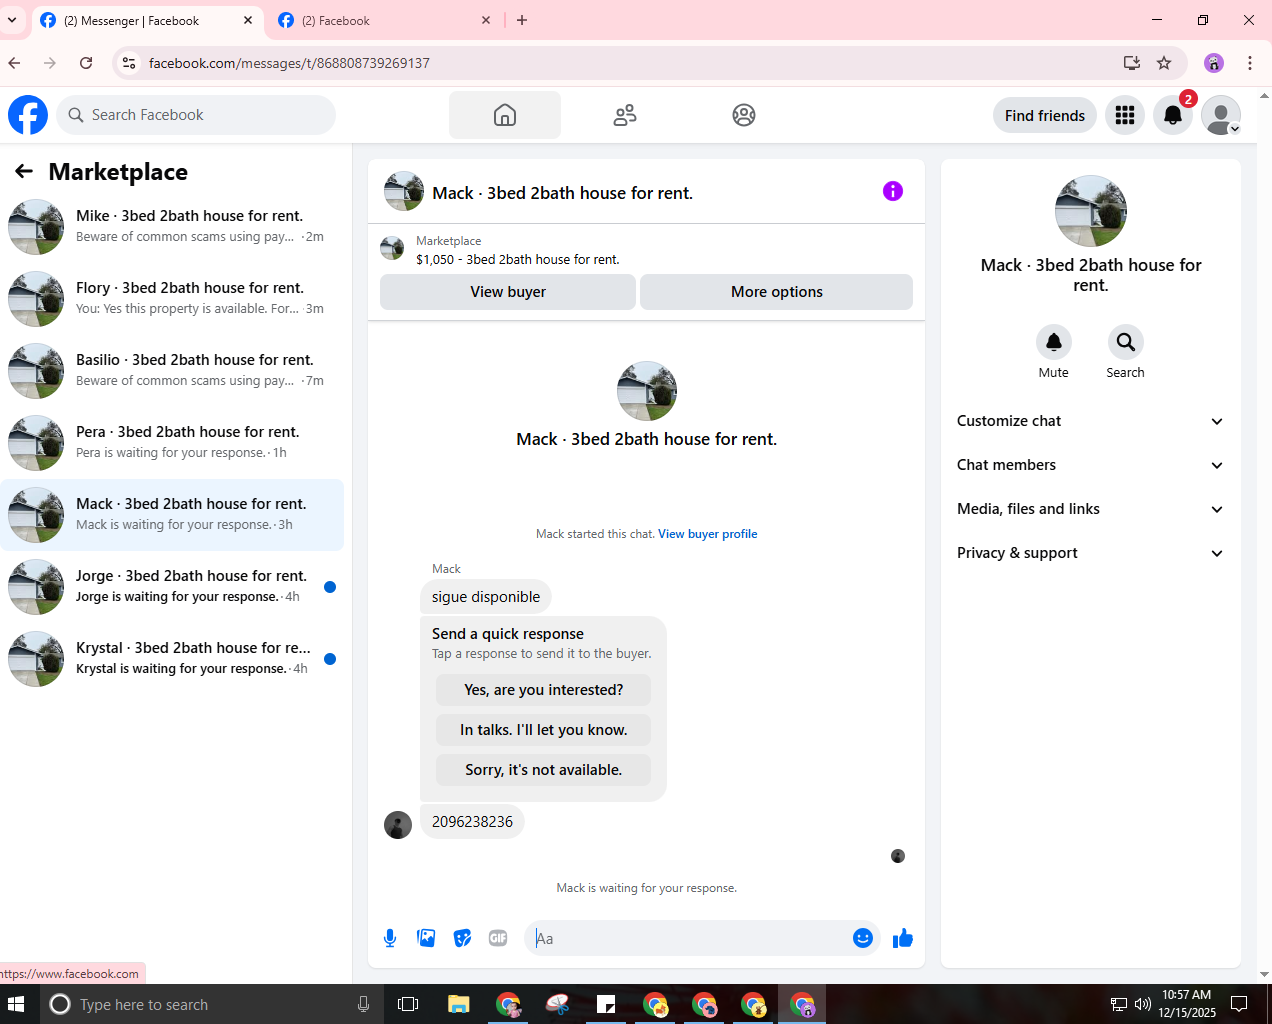Open the notifications bell with badge

(x=1173, y=115)
